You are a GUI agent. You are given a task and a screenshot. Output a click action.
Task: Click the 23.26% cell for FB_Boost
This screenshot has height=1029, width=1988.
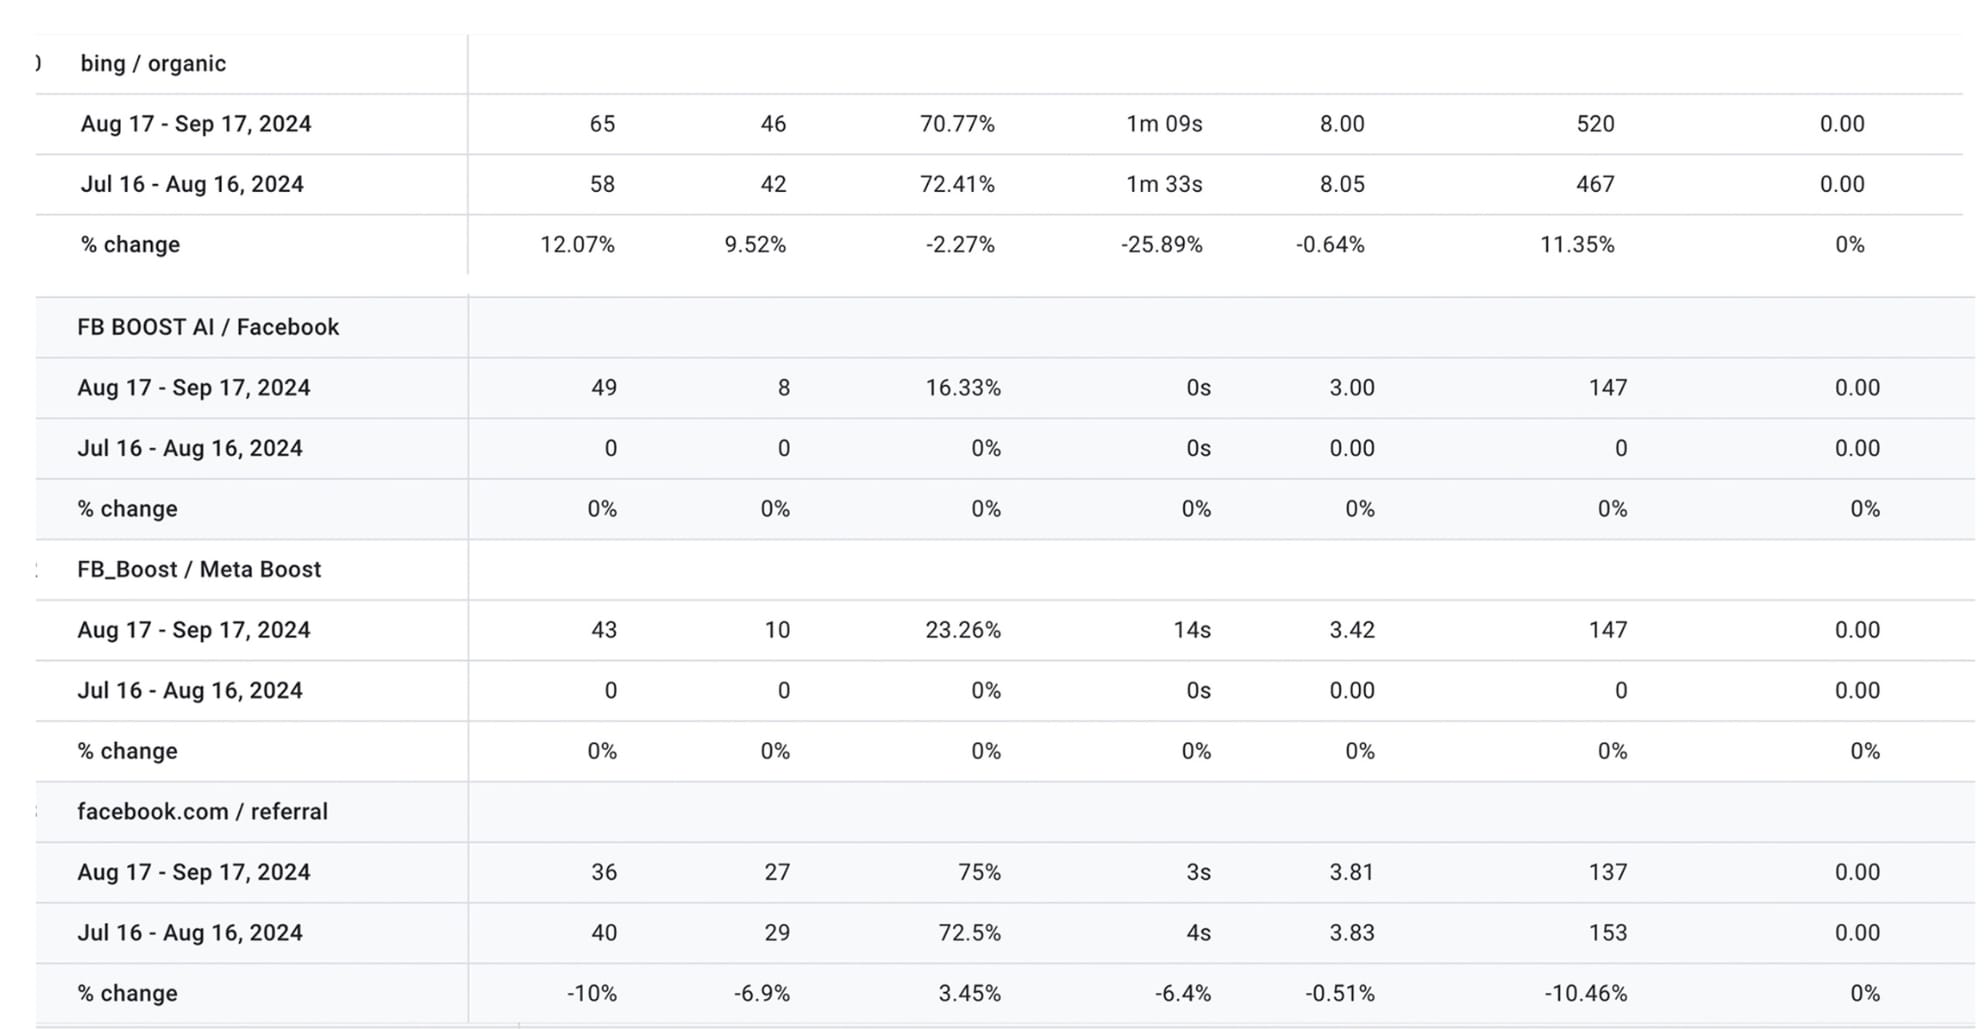[962, 630]
